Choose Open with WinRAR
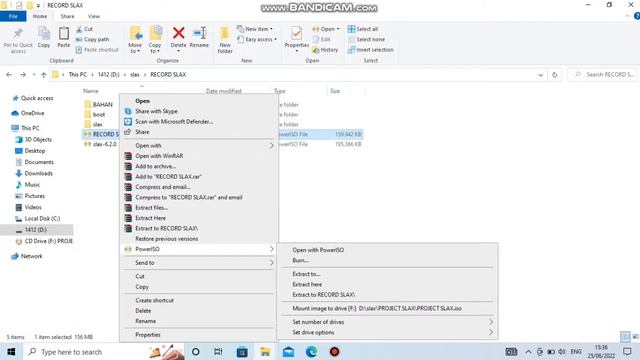Image resolution: width=640 pixels, height=360 pixels. [x=198, y=156]
